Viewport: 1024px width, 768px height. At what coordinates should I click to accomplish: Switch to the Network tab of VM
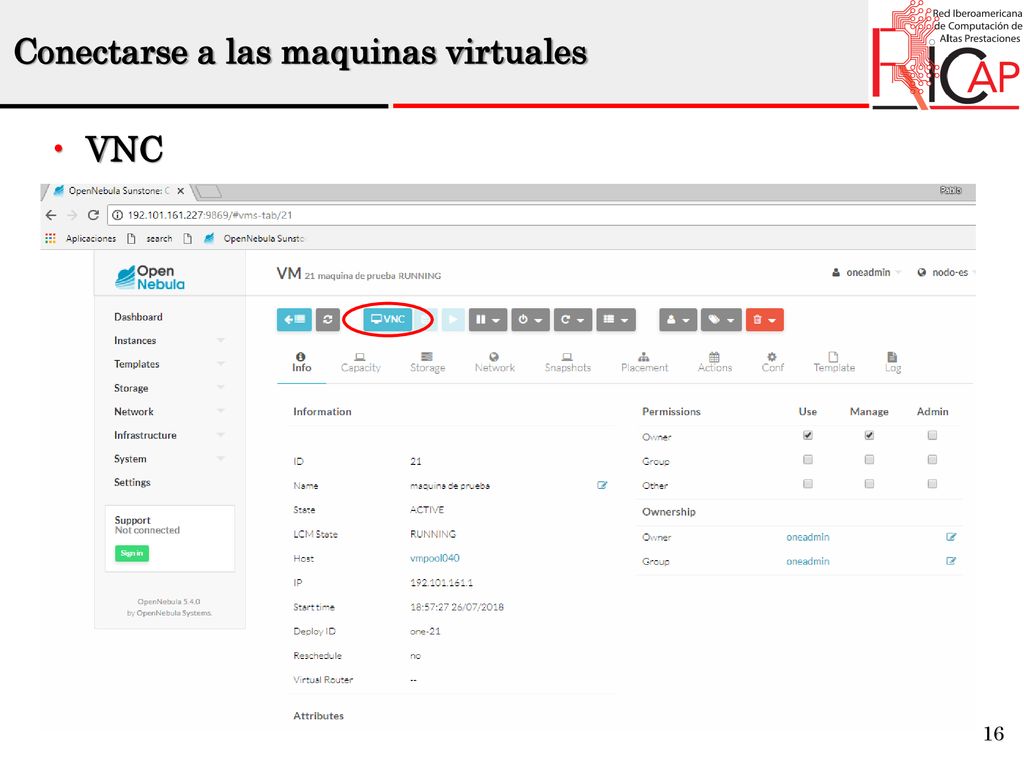coord(494,362)
